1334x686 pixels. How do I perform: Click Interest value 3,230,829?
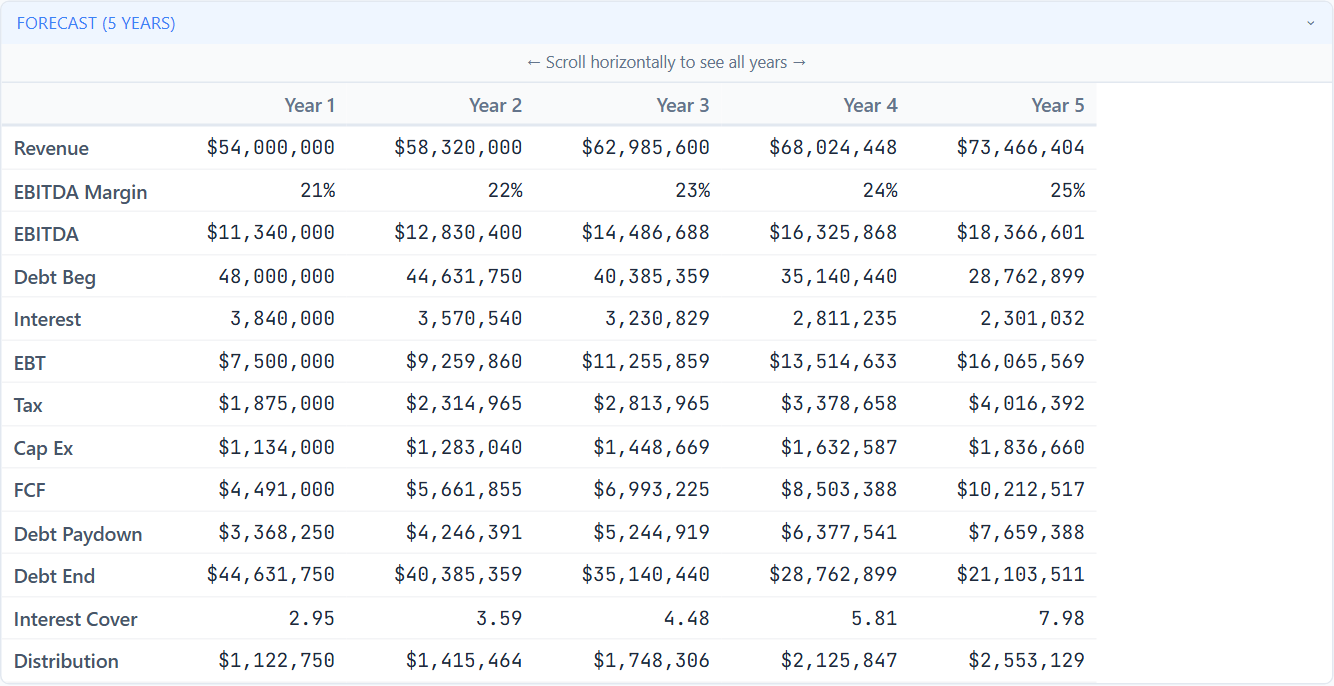coord(657,319)
